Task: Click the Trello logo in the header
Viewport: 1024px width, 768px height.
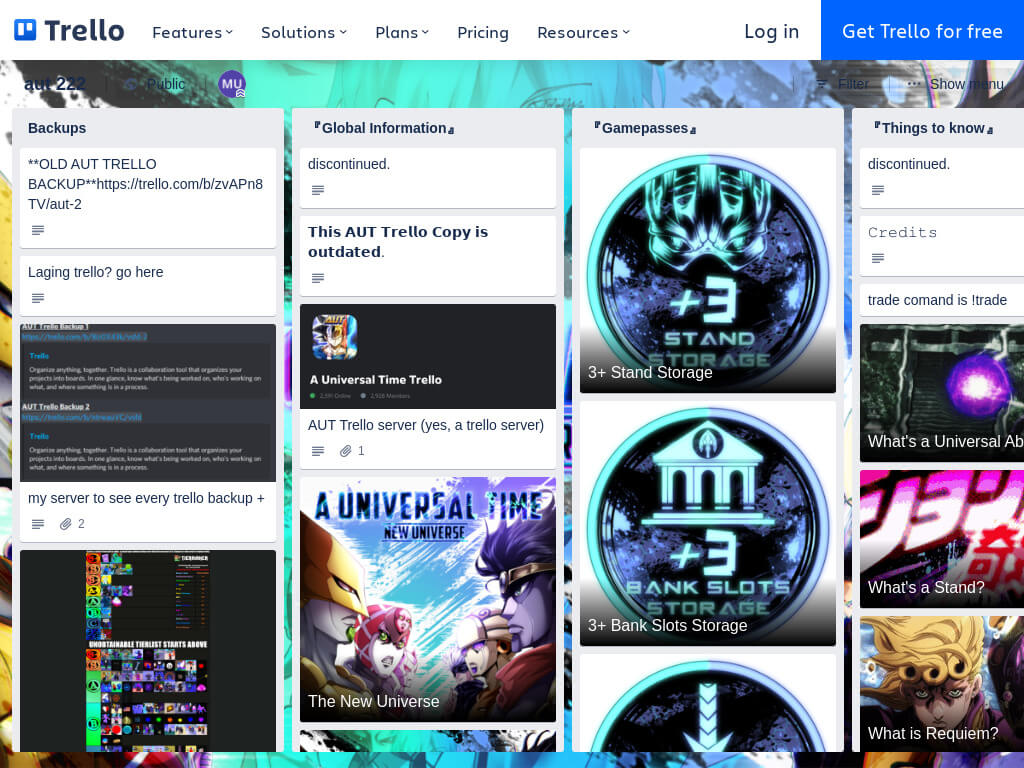Action: tap(69, 31)
